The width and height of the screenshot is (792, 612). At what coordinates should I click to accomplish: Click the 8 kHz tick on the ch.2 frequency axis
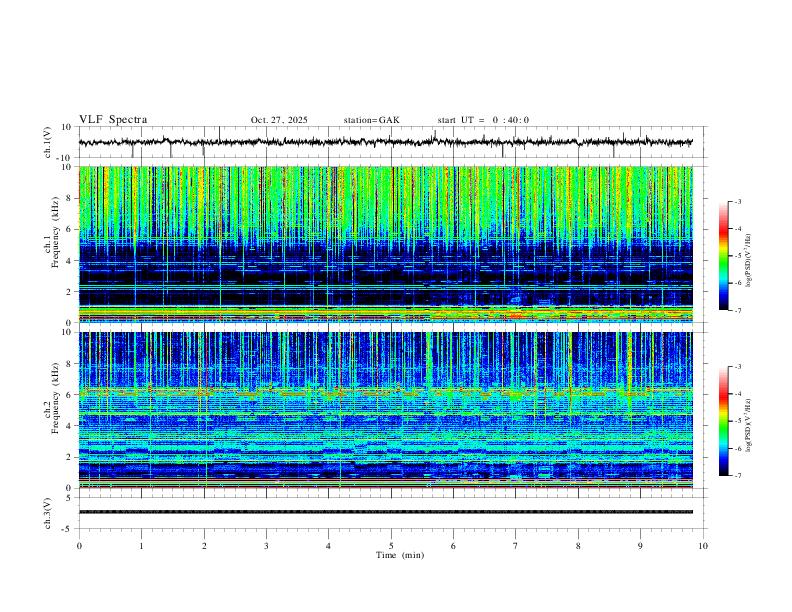pos(69,364)
